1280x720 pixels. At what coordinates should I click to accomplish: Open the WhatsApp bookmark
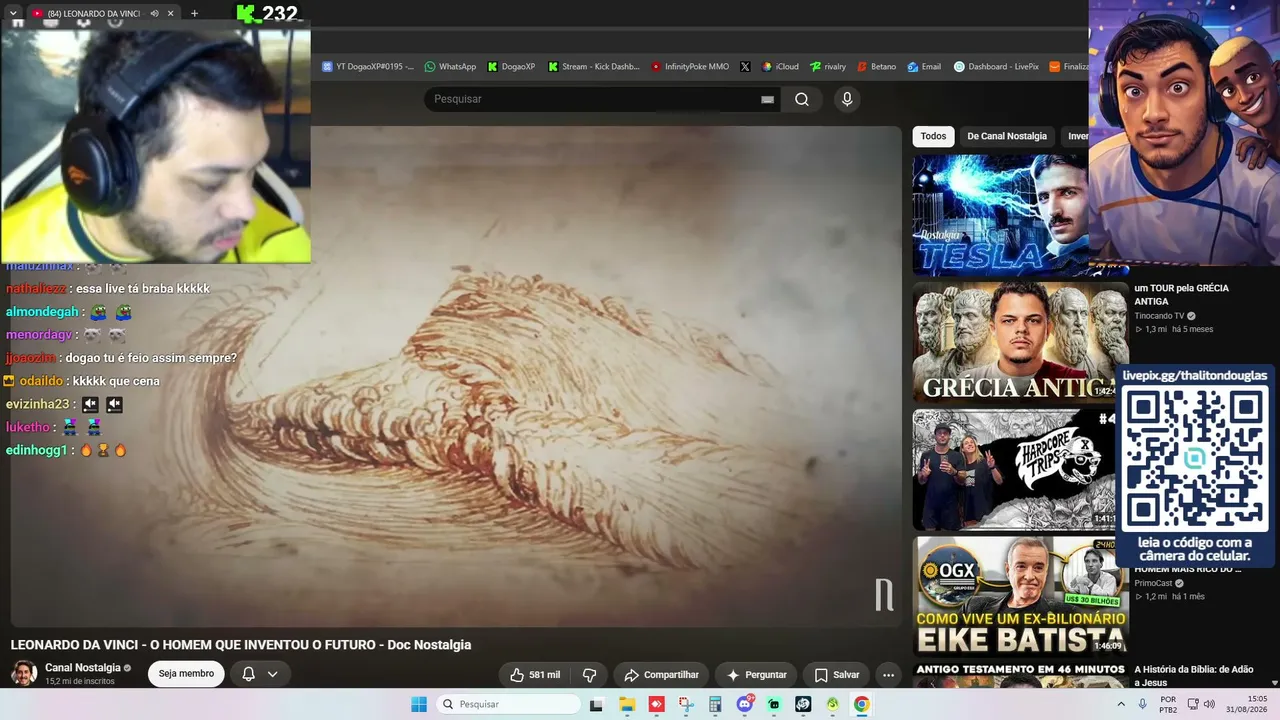click(x=450, y=67)
